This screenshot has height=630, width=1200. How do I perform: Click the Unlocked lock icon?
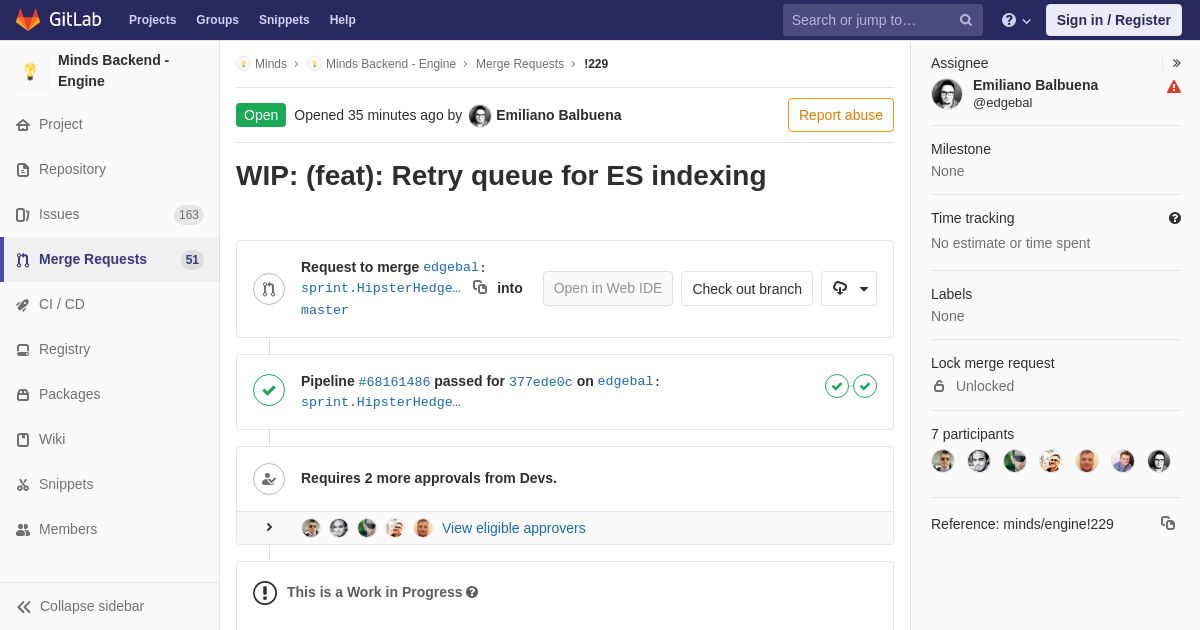click(939, 386)
